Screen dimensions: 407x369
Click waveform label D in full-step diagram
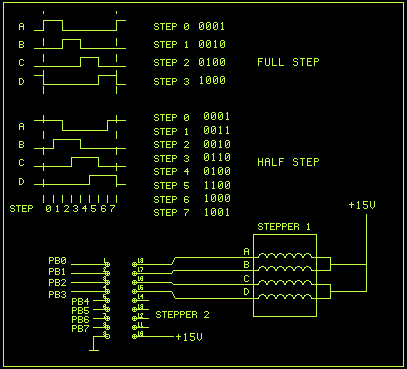point(21,81)
